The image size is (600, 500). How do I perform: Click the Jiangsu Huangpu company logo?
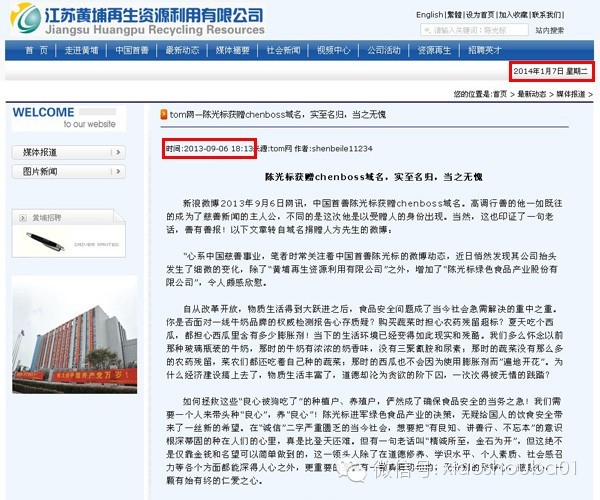(x=26, y=18)
